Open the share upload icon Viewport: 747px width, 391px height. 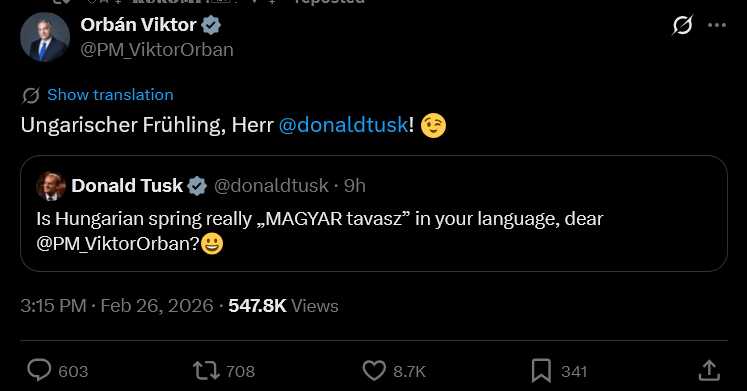(709, 371)
